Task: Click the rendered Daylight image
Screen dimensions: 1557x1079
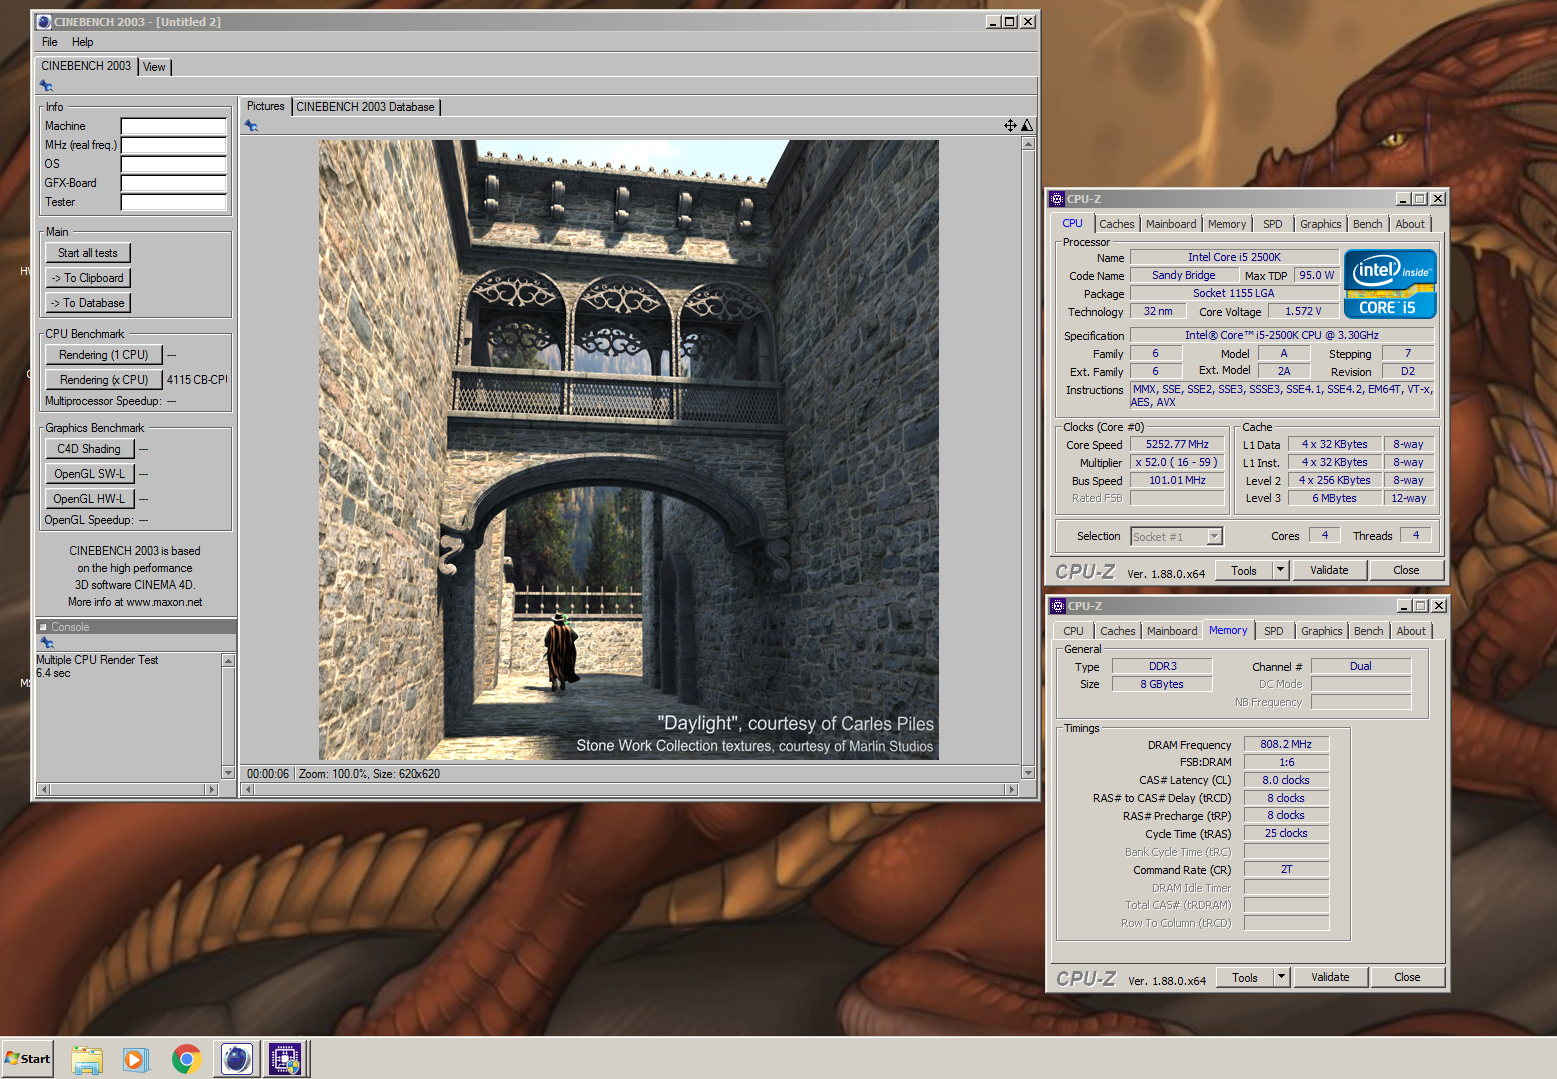Action: [628, 450]
